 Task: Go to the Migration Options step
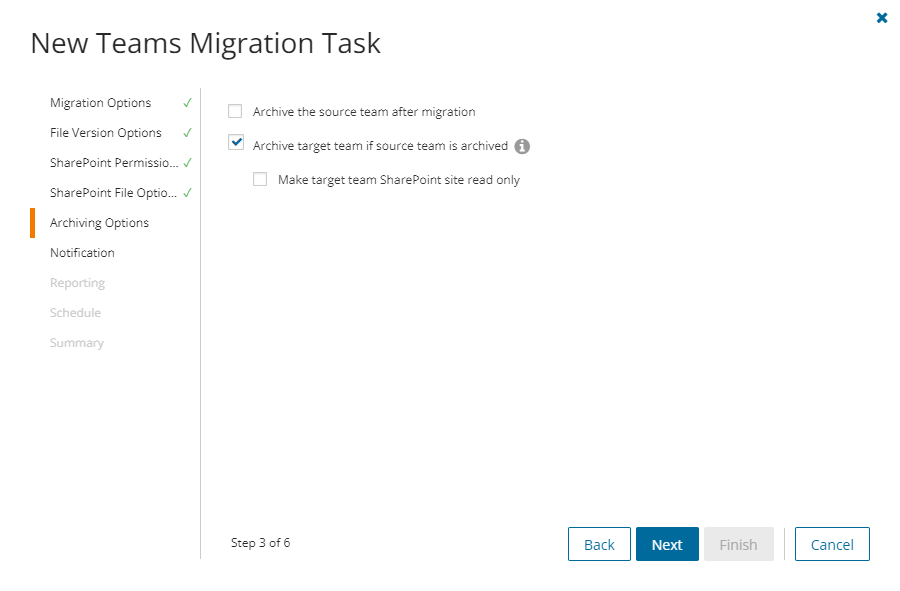pos(101,103)
